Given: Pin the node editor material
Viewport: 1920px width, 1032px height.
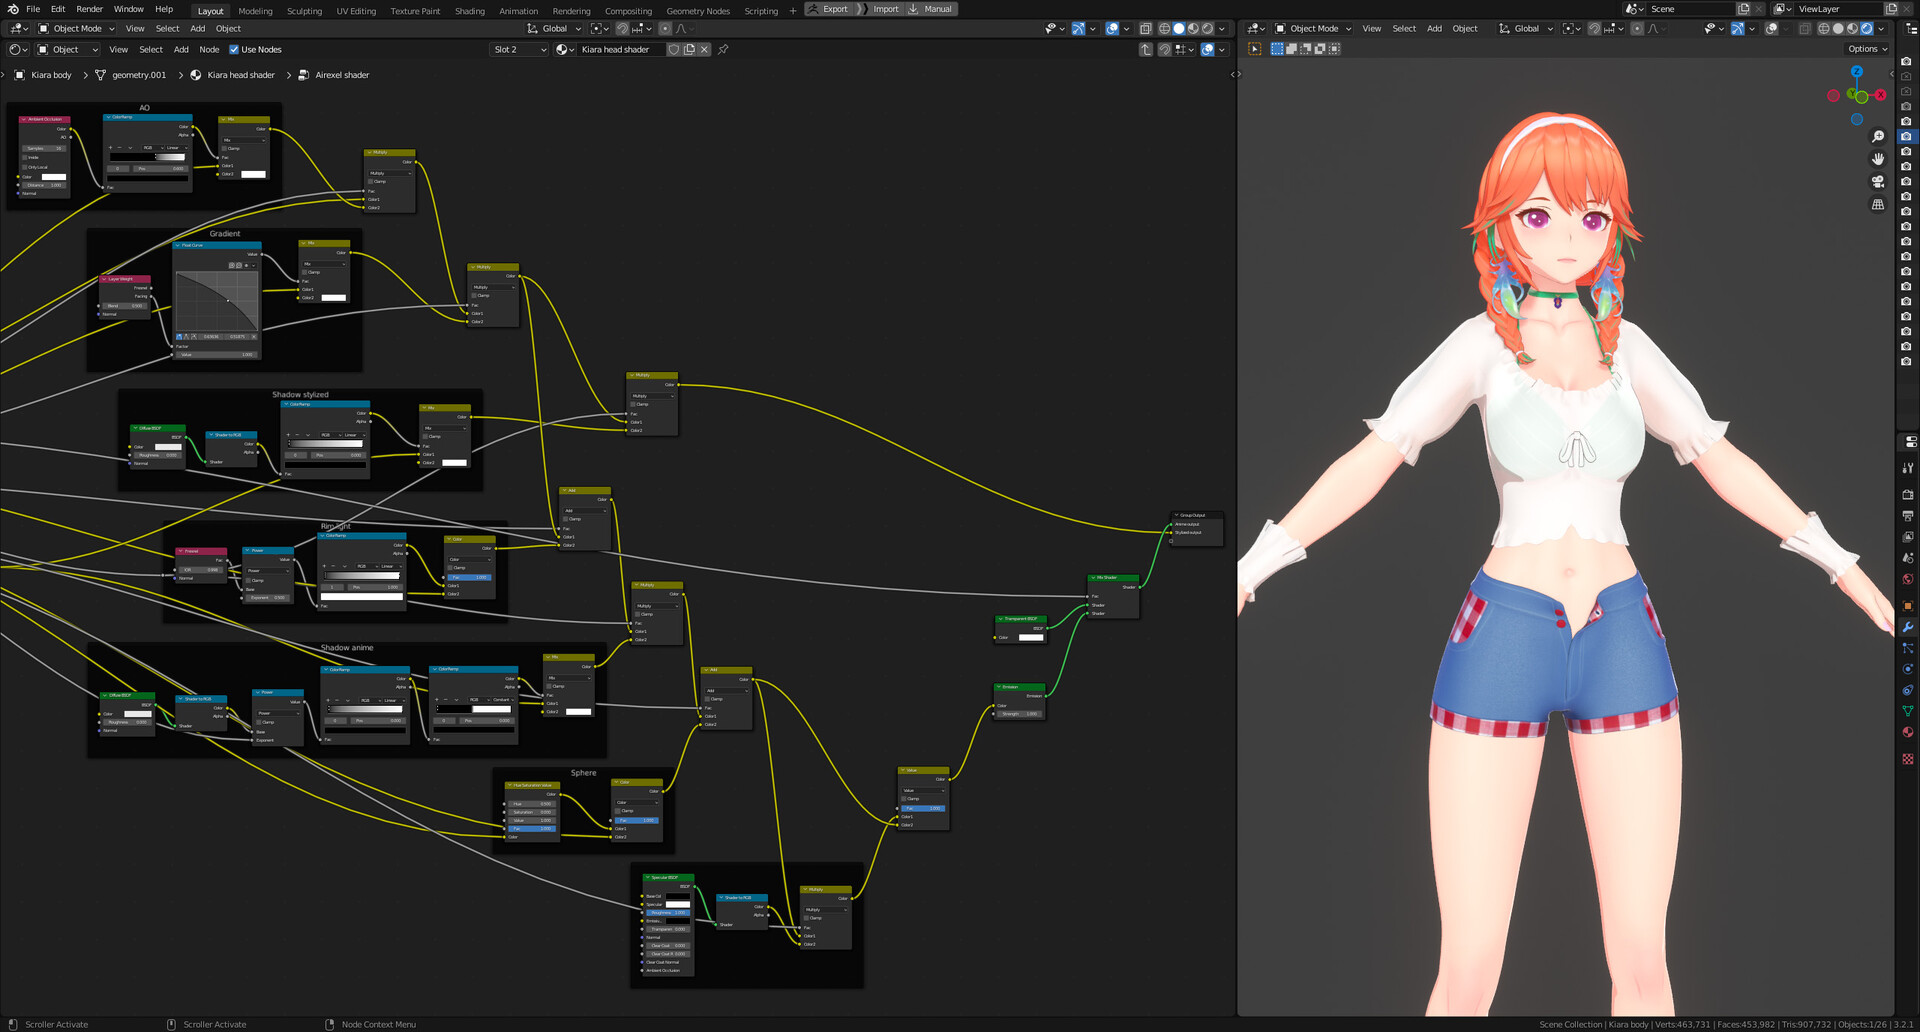Looking at the screenshot, I should (x=723, y=49).
